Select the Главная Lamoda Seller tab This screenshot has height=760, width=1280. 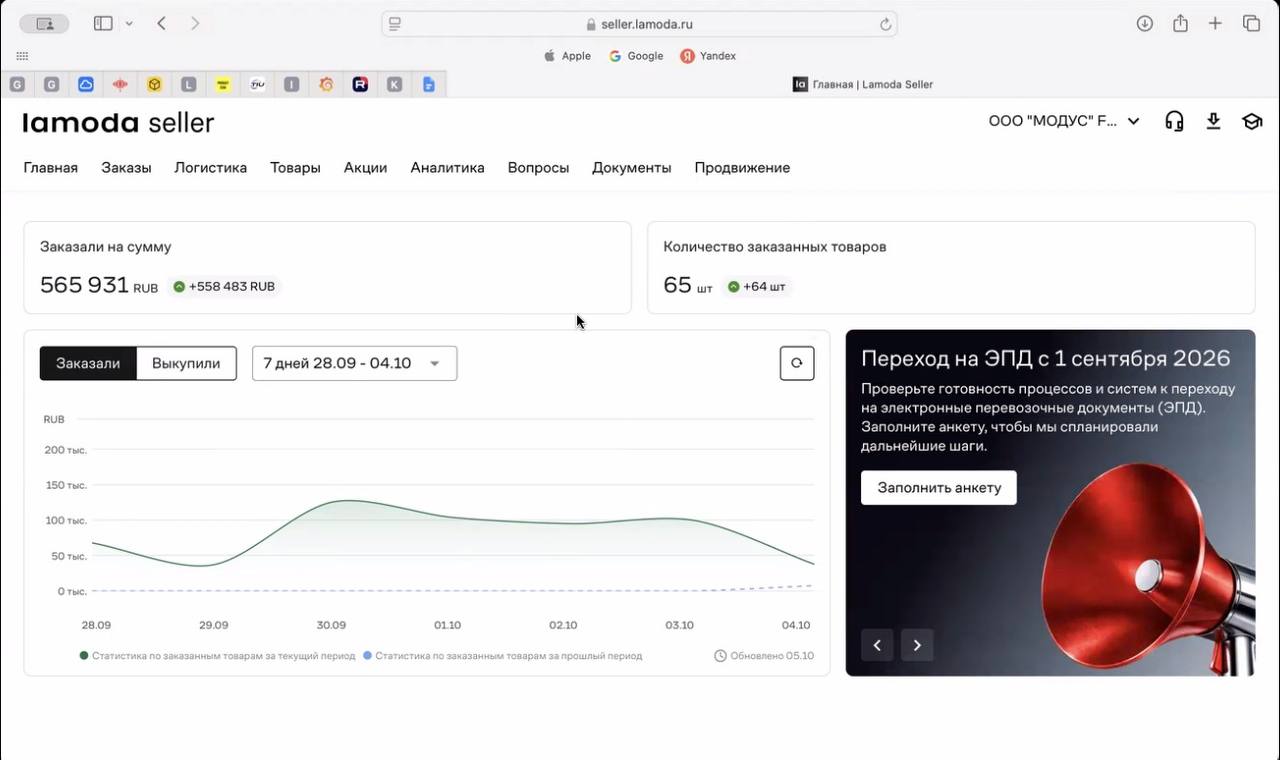862,85
